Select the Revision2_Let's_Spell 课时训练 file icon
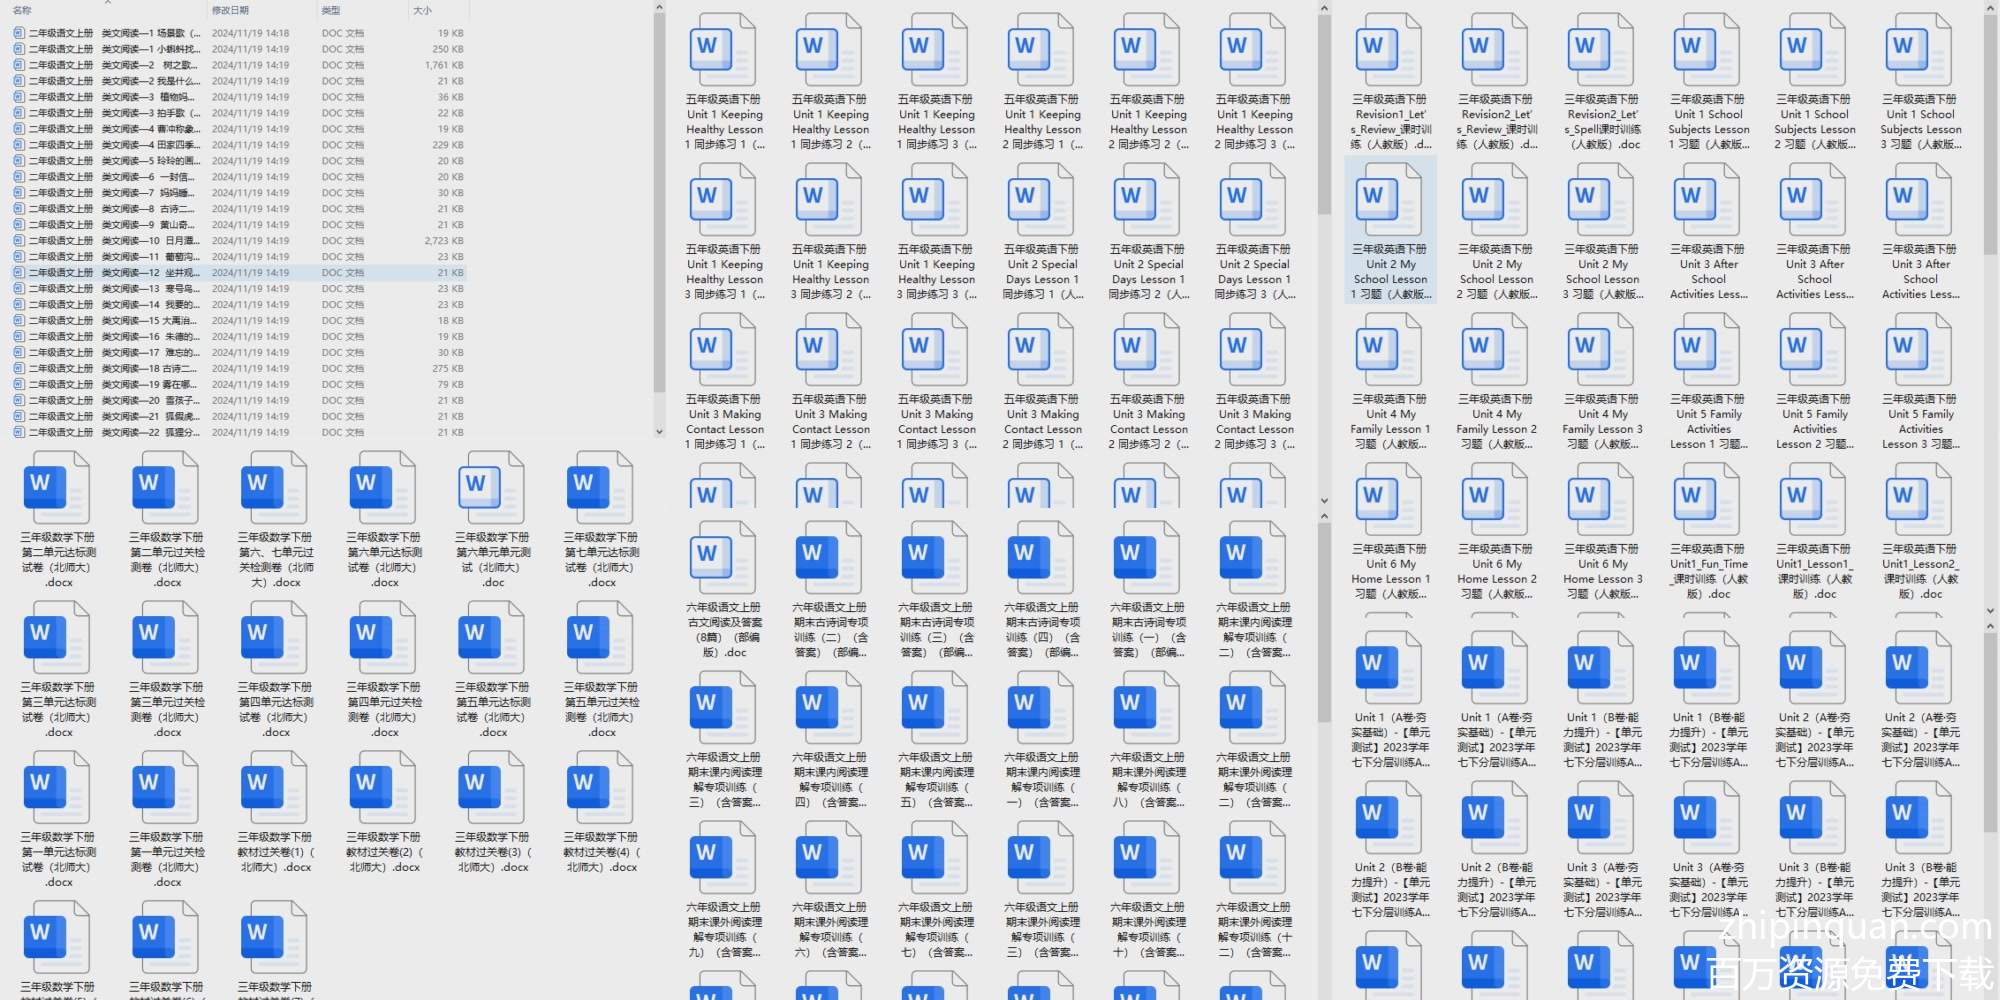 (x=1602, y=50)
